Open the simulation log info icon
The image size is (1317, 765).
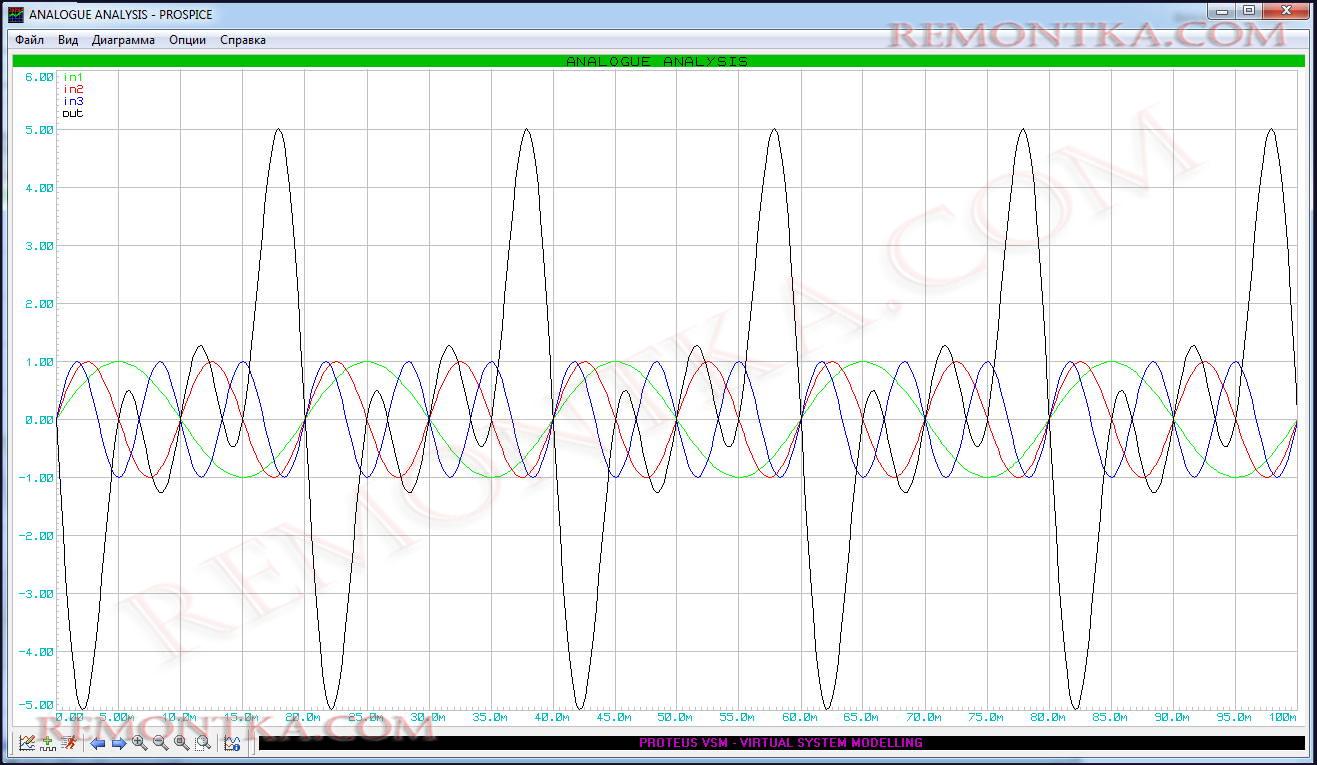232,743
